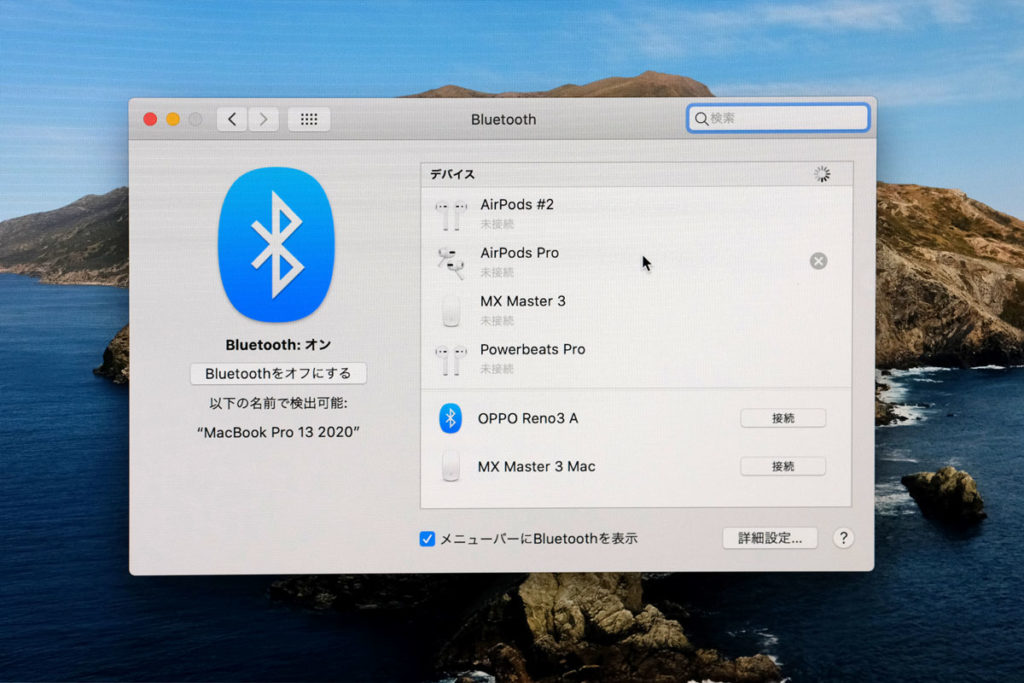Image resolution: width=1024 pixels, height=683 pixels.
Task: Select the MX Master 3 row
Action: point(637,310)
